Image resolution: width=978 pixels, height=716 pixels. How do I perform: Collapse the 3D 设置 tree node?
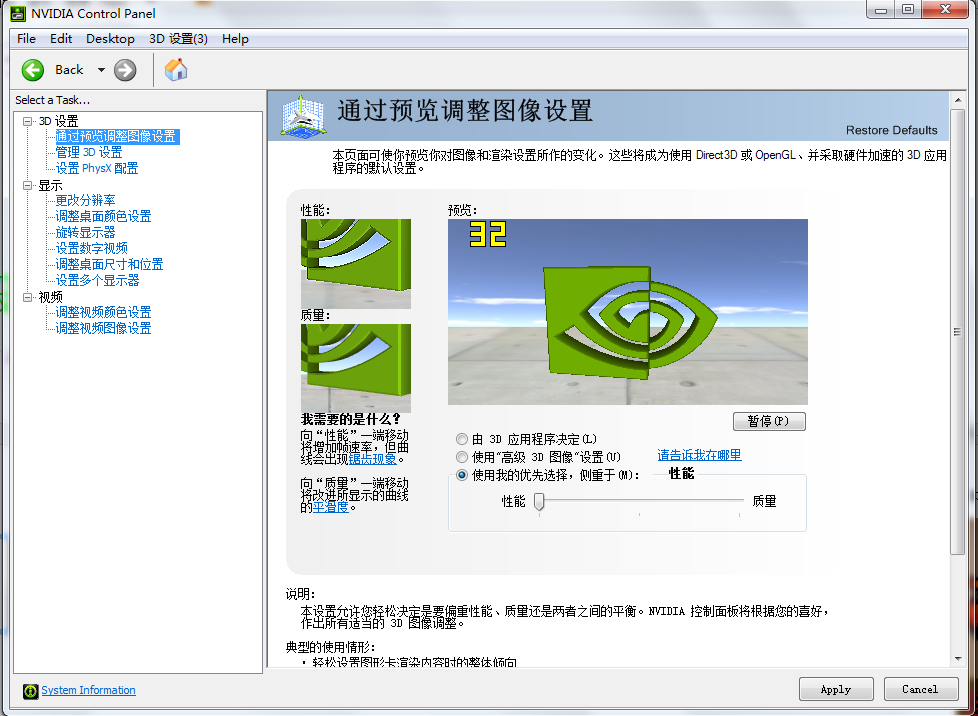click(x=27, y=121)
